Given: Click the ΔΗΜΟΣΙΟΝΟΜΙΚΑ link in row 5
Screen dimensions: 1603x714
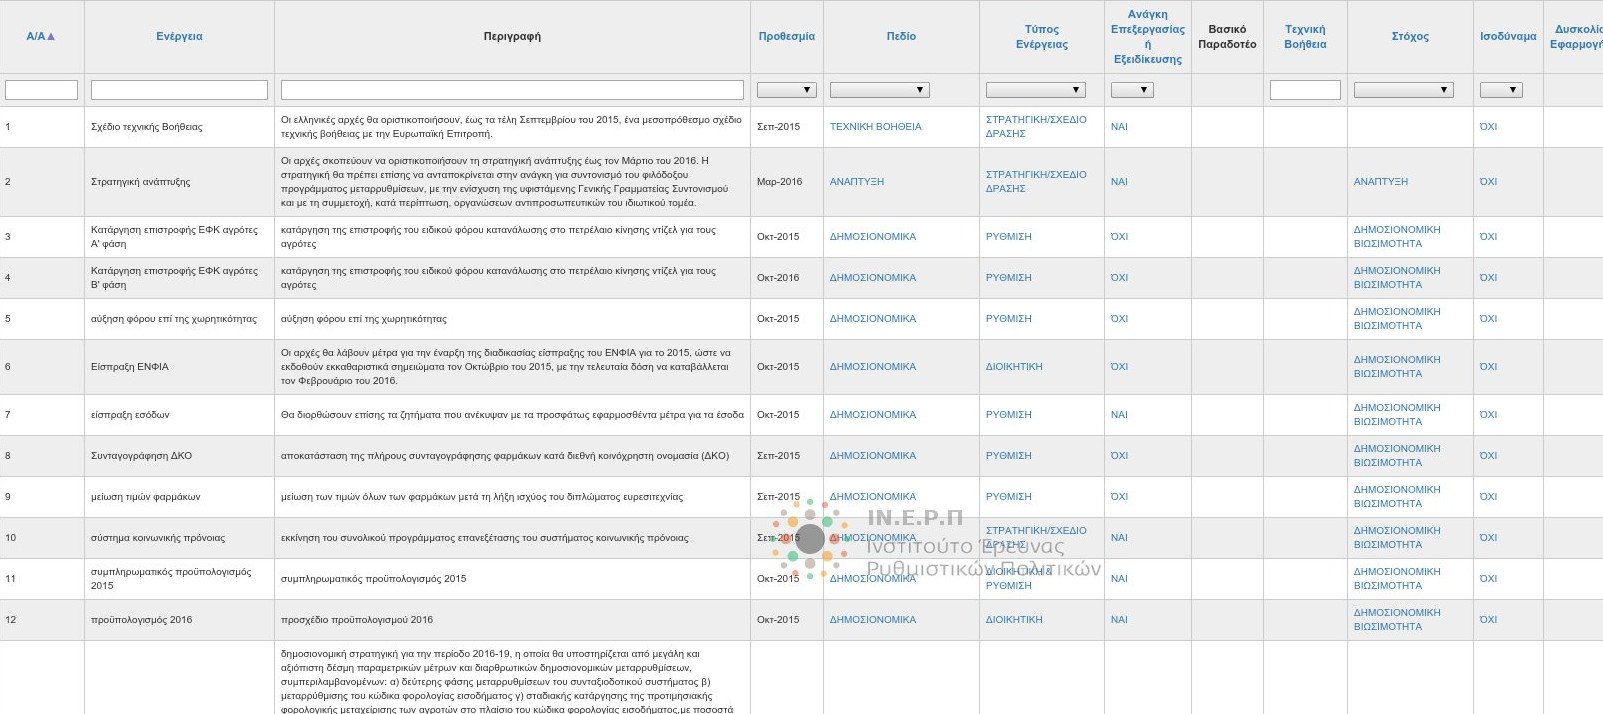Looking at the screenshot, I should (x=873, y=319).
